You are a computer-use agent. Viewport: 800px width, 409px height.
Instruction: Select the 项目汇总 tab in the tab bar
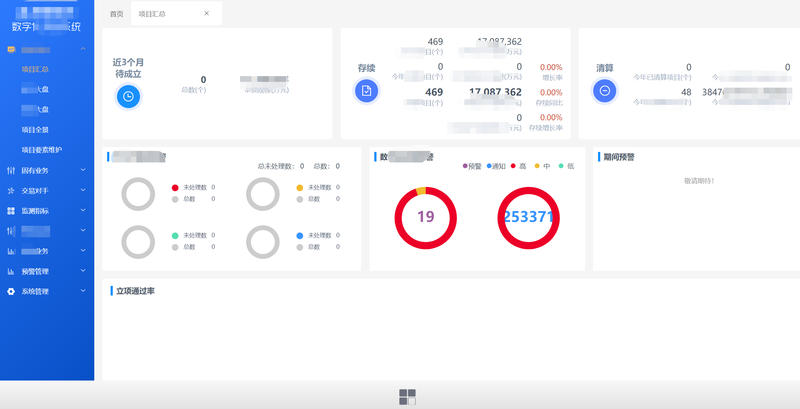pyautogui.click(x=177, y=14)
